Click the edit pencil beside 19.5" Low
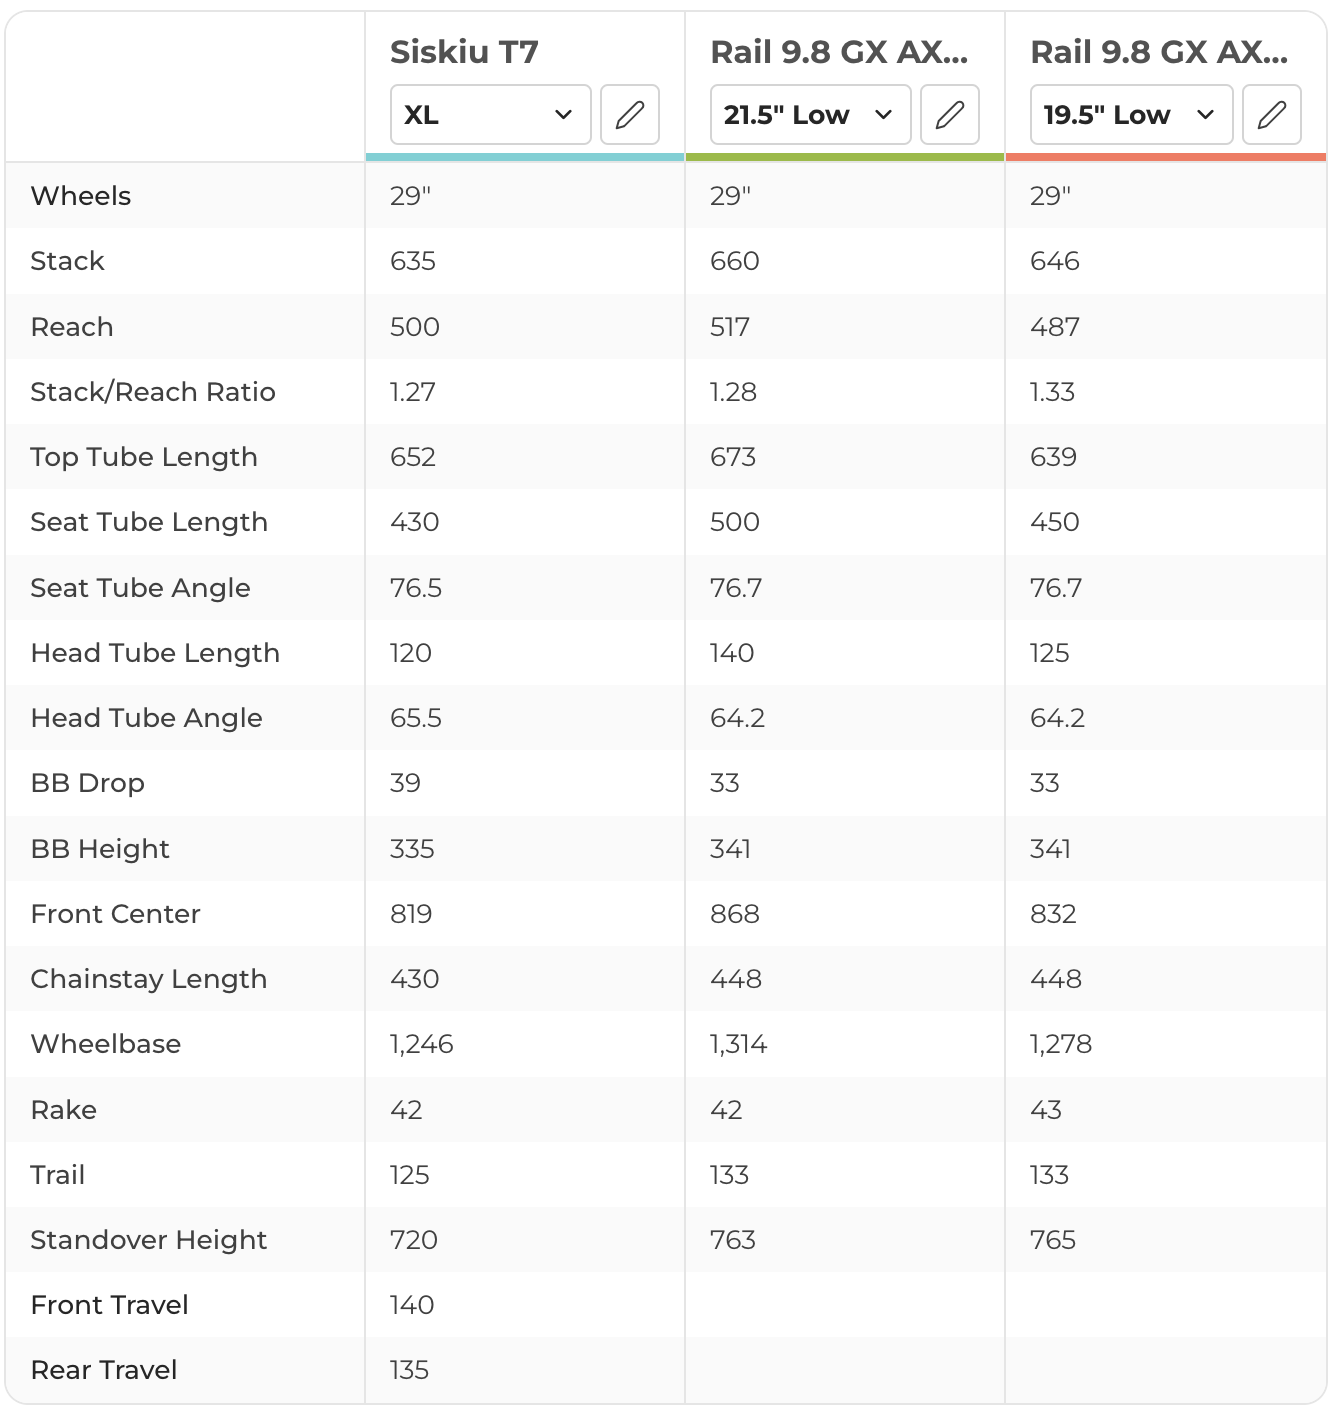1332x1412 pixels. point(1271,115)
